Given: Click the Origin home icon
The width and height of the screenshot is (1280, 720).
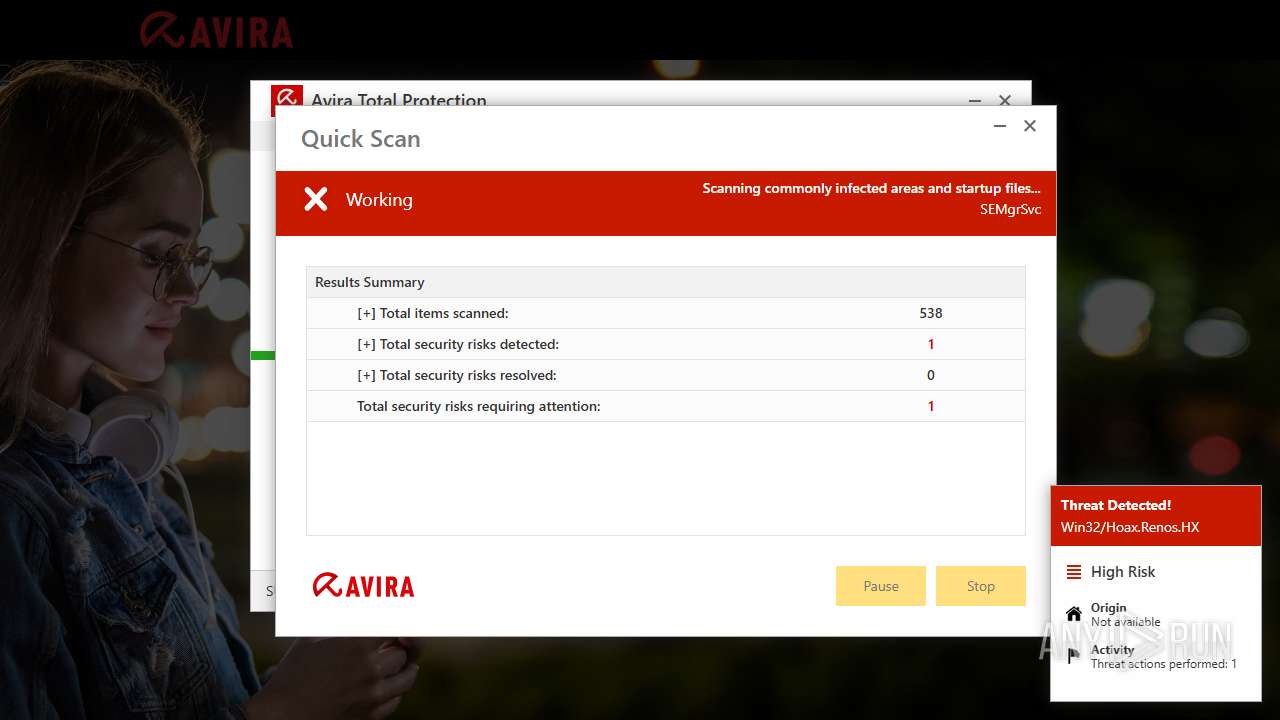Looking at the screenshot, I should coord(1074,614).
